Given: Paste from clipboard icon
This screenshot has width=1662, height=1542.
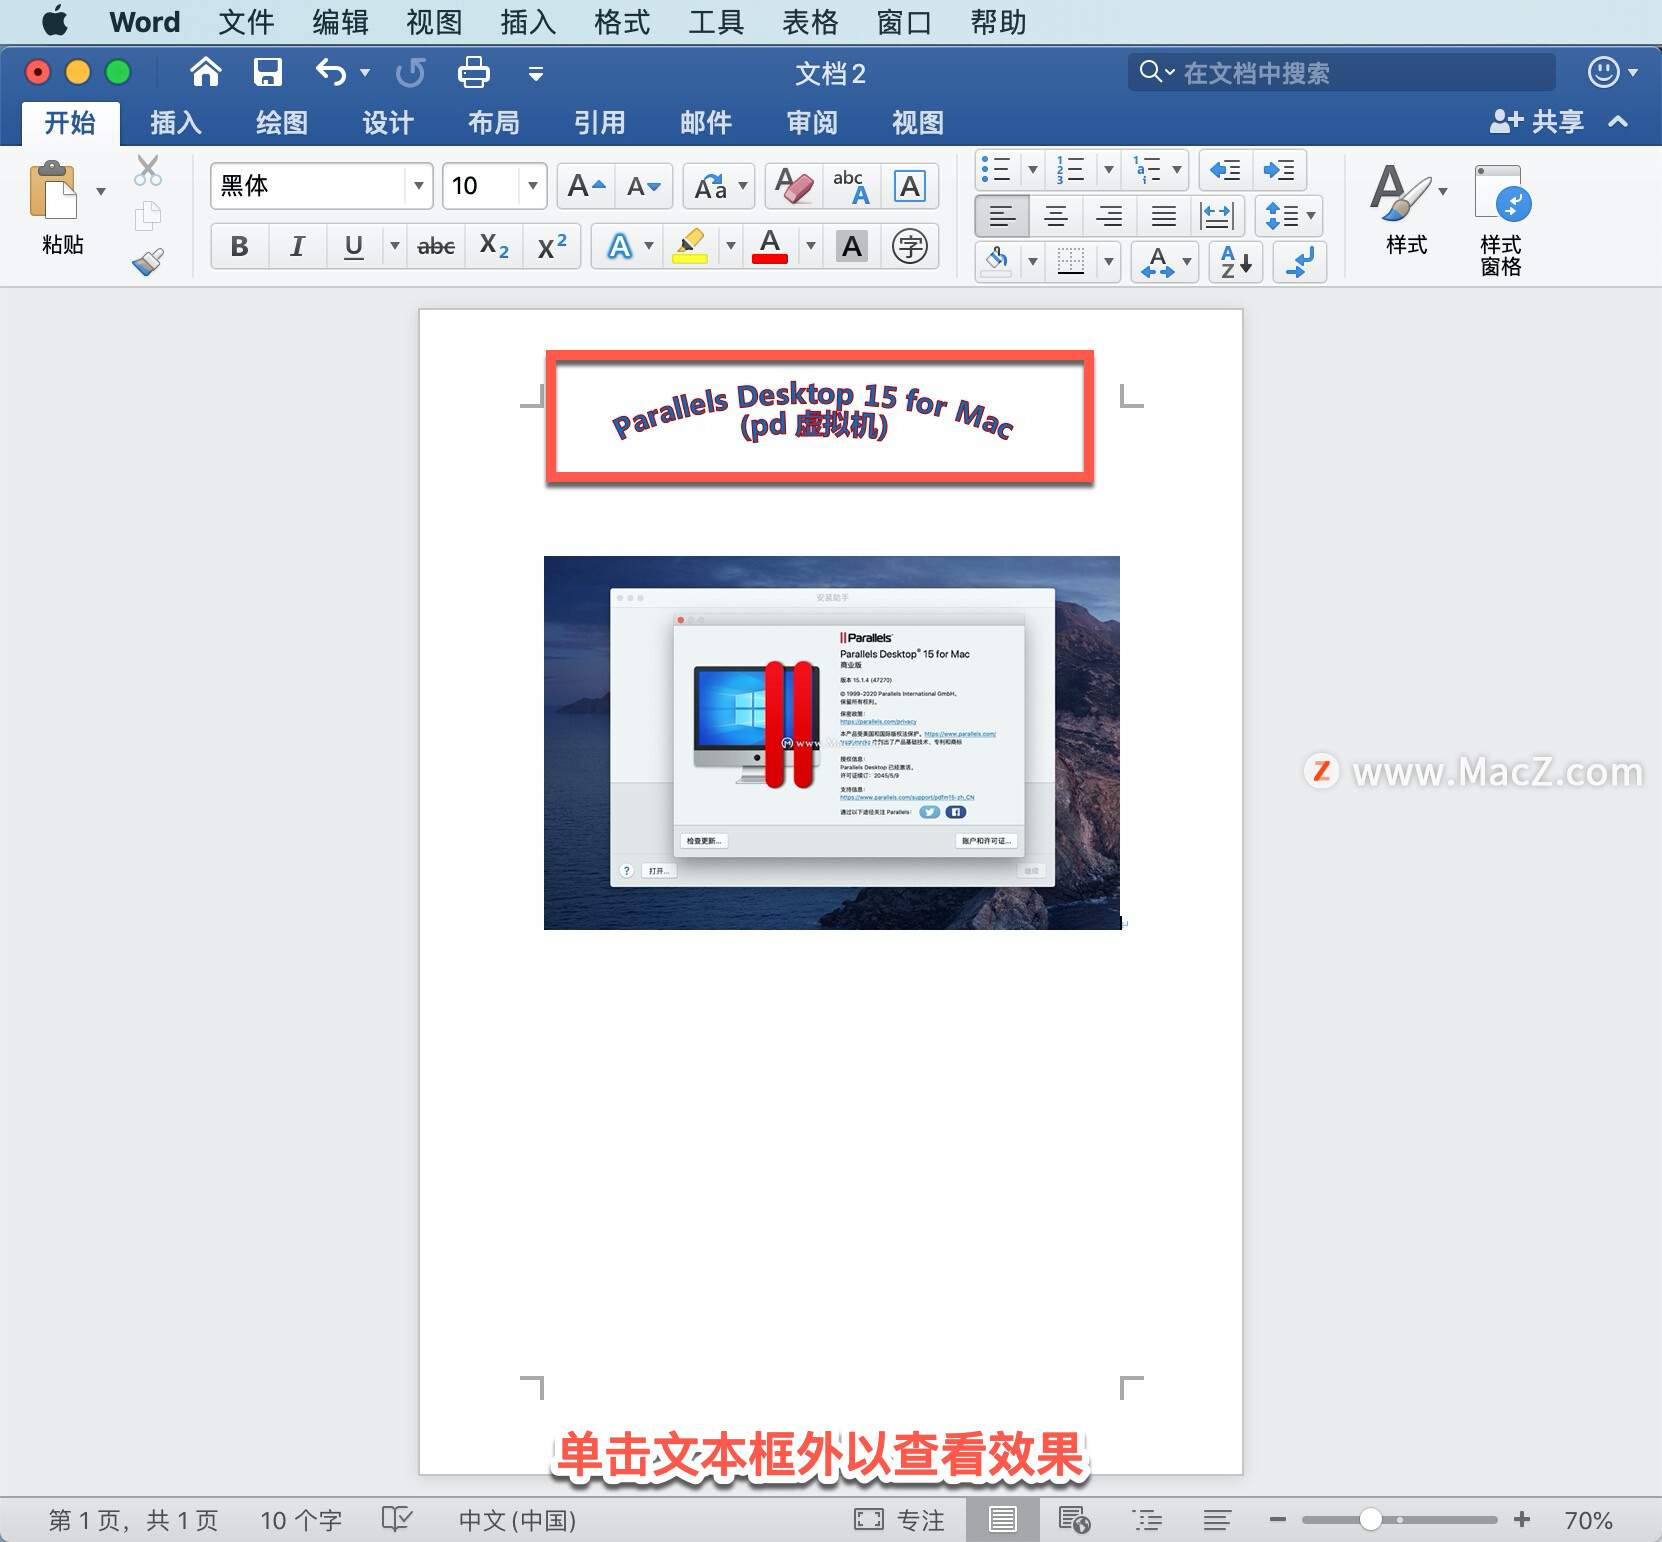Looking at the screenshot, I should (x=54, y=190).
